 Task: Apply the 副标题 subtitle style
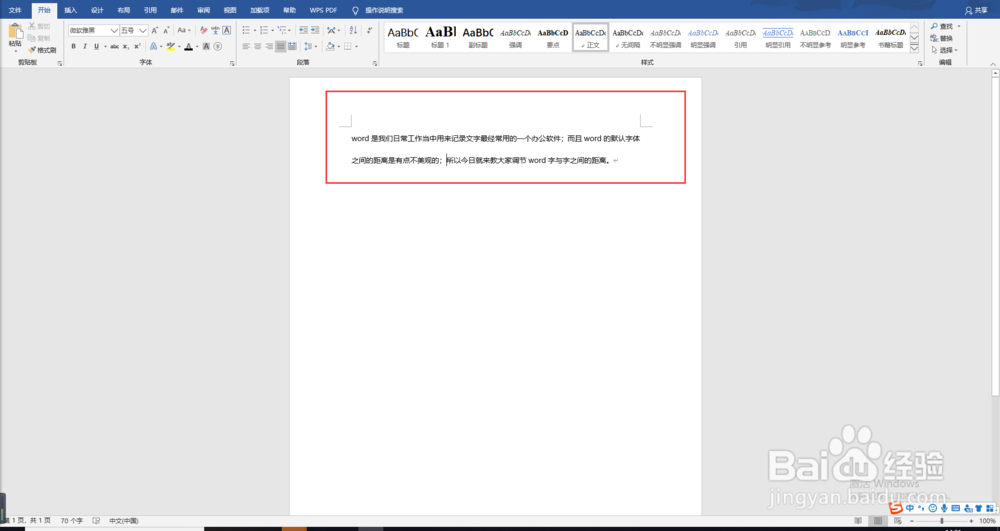point(478,37)
